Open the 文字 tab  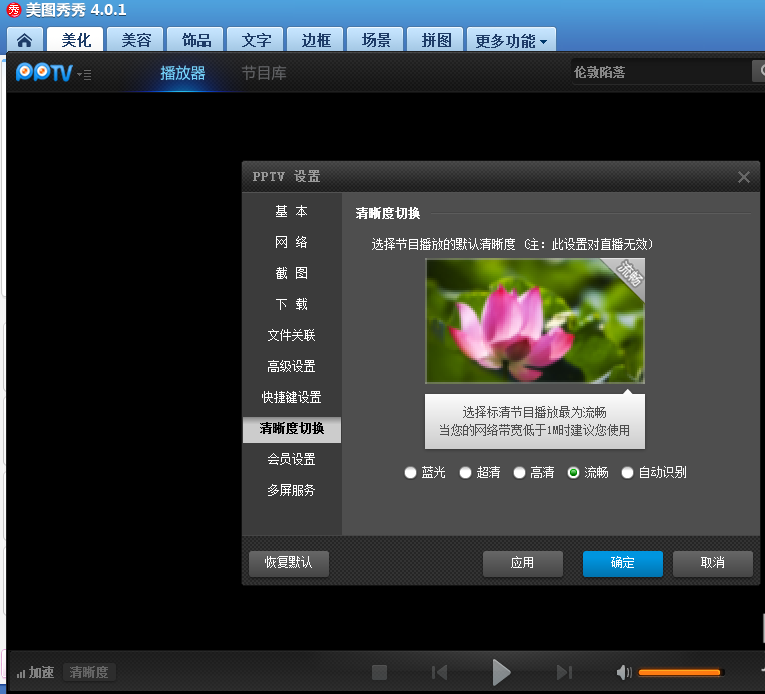click(x=255, y=40)
